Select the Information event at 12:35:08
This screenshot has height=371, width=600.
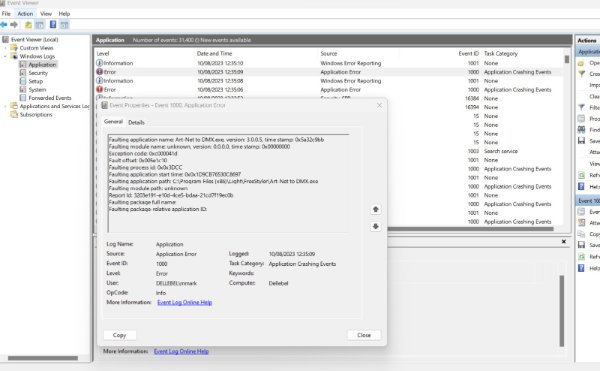click(x=329, y=81)
